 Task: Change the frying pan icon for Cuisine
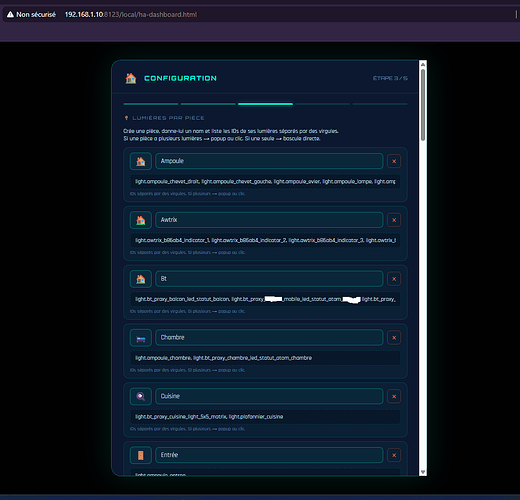pos(141,396)
